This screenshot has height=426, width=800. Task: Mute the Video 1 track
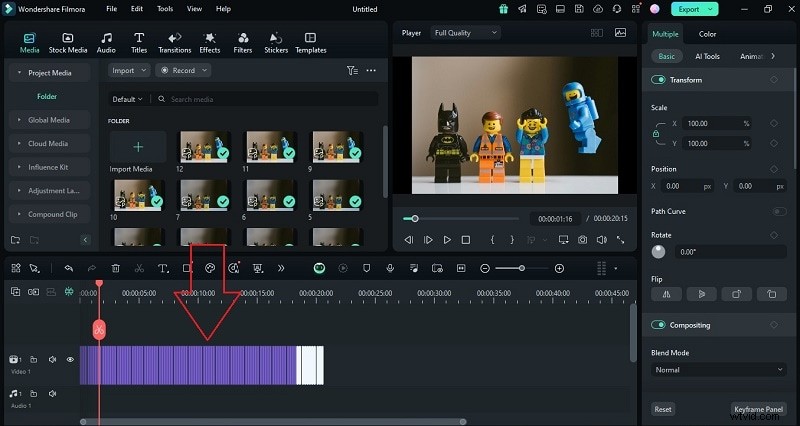tap(52, 360)
